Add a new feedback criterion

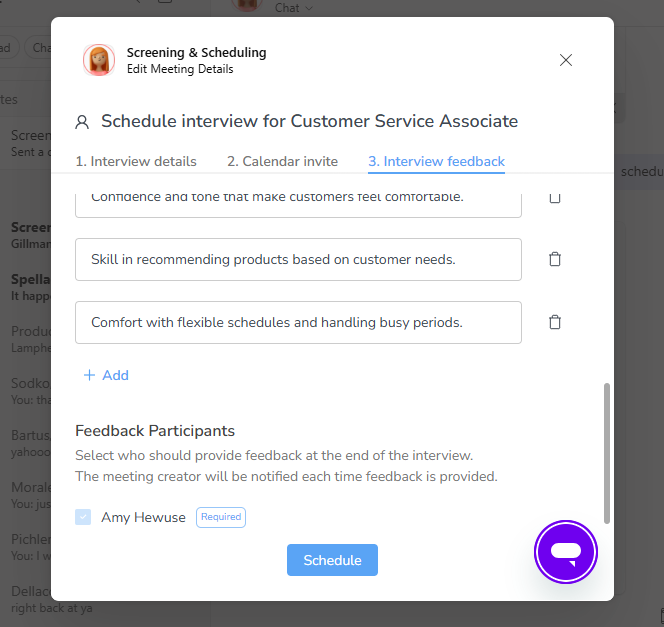[106, 375]
